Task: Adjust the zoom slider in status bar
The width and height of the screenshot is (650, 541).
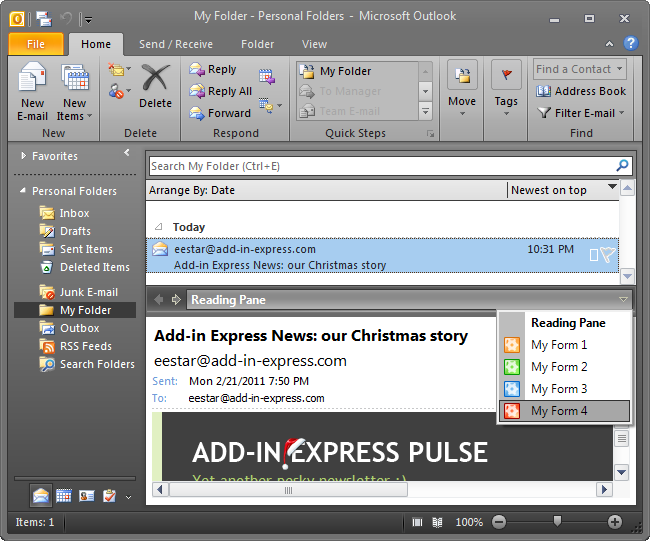Action: (557, 522)
